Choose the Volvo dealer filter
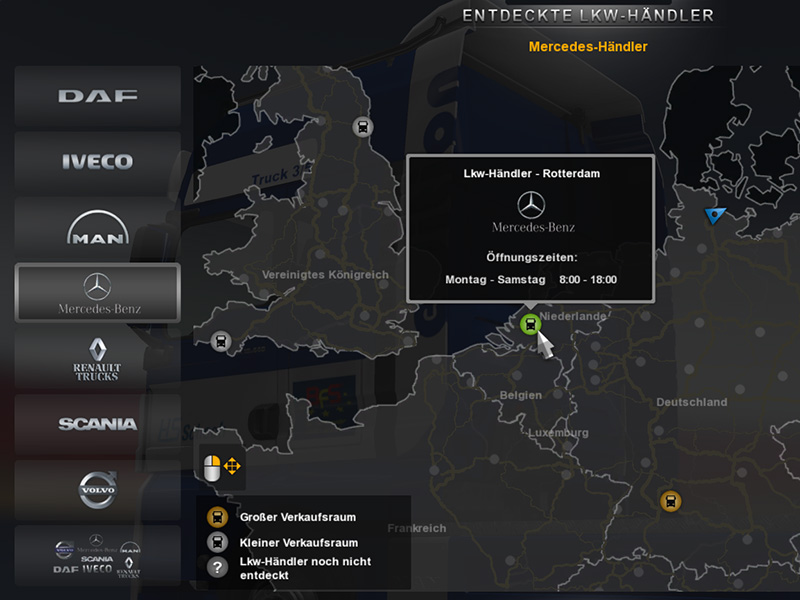This screenshot has height=600, width=800. point(97,490)
